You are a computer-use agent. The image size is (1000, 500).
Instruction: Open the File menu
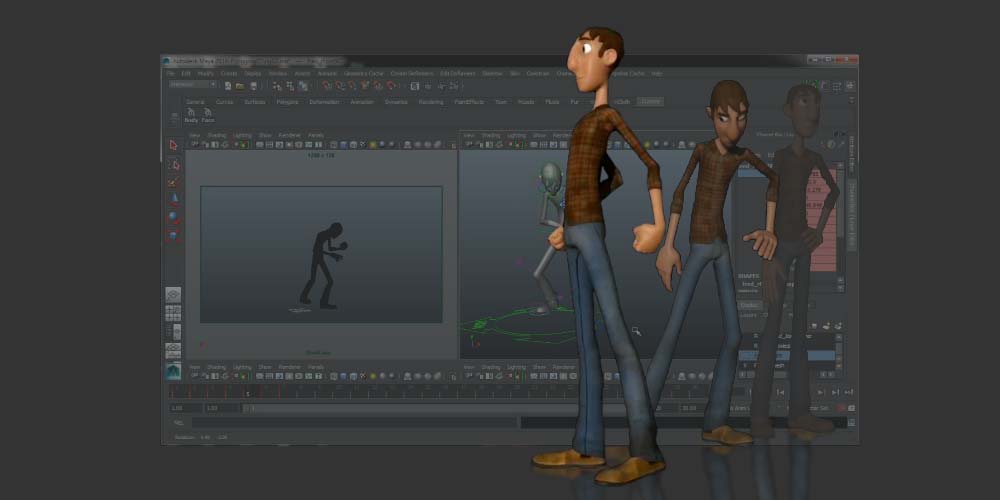pyautogui.click(x=171, y=74)
